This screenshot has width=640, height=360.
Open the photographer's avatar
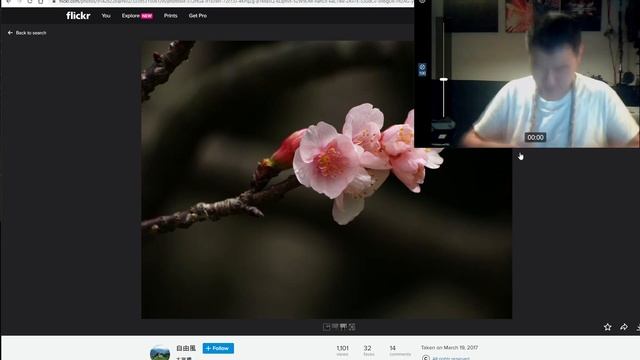point(160,353)
